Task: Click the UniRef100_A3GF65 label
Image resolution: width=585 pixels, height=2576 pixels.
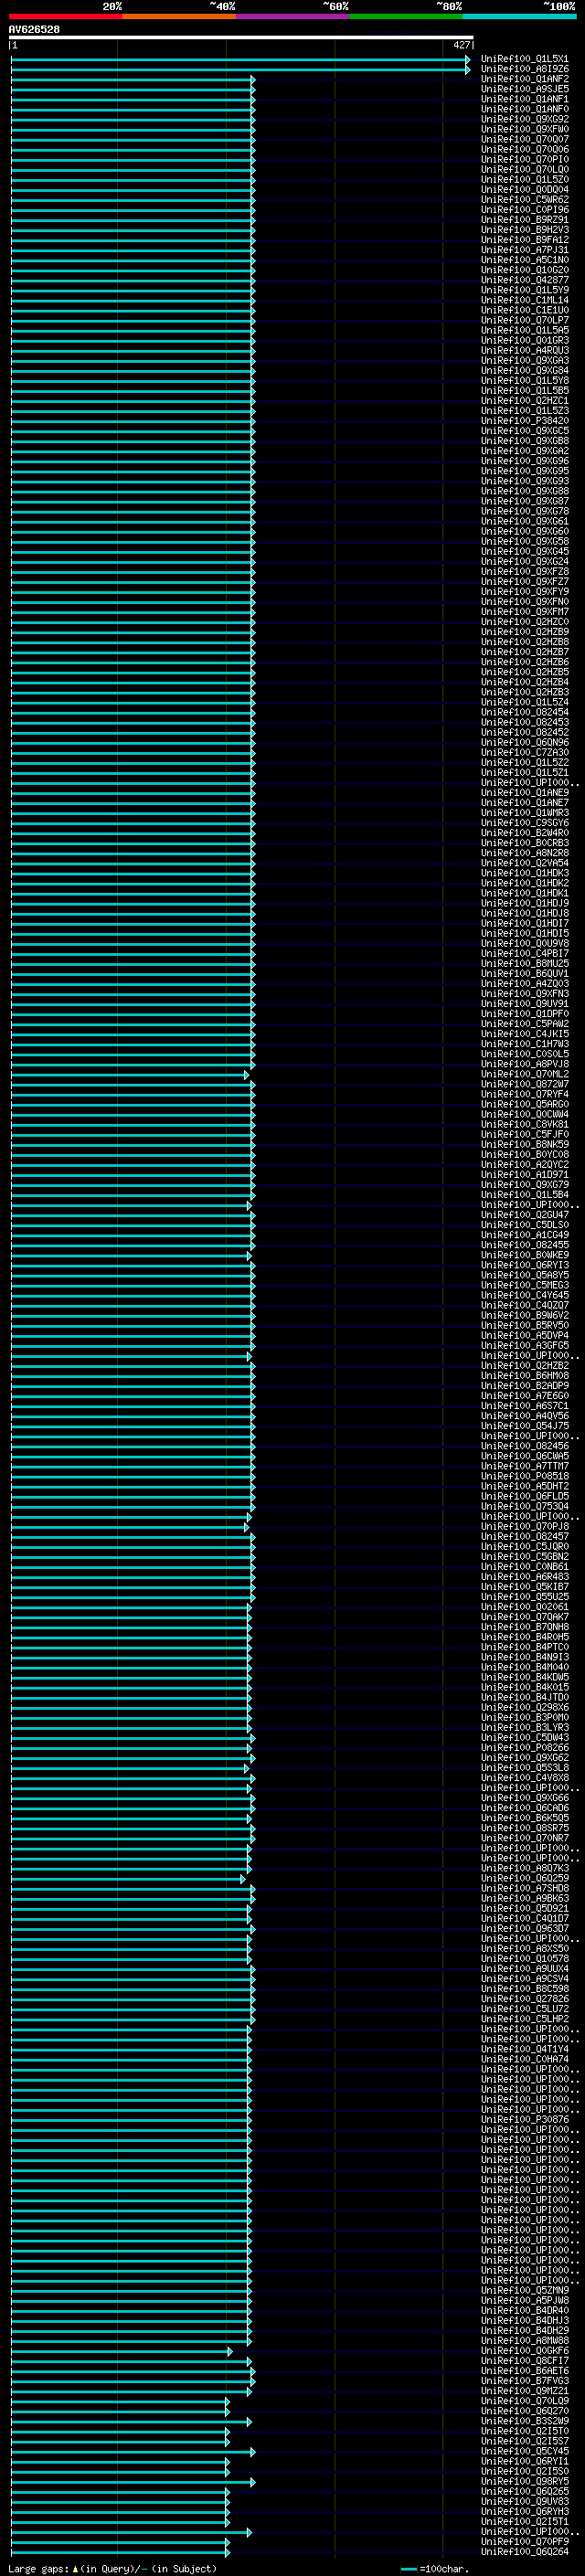Action: 524,1345
